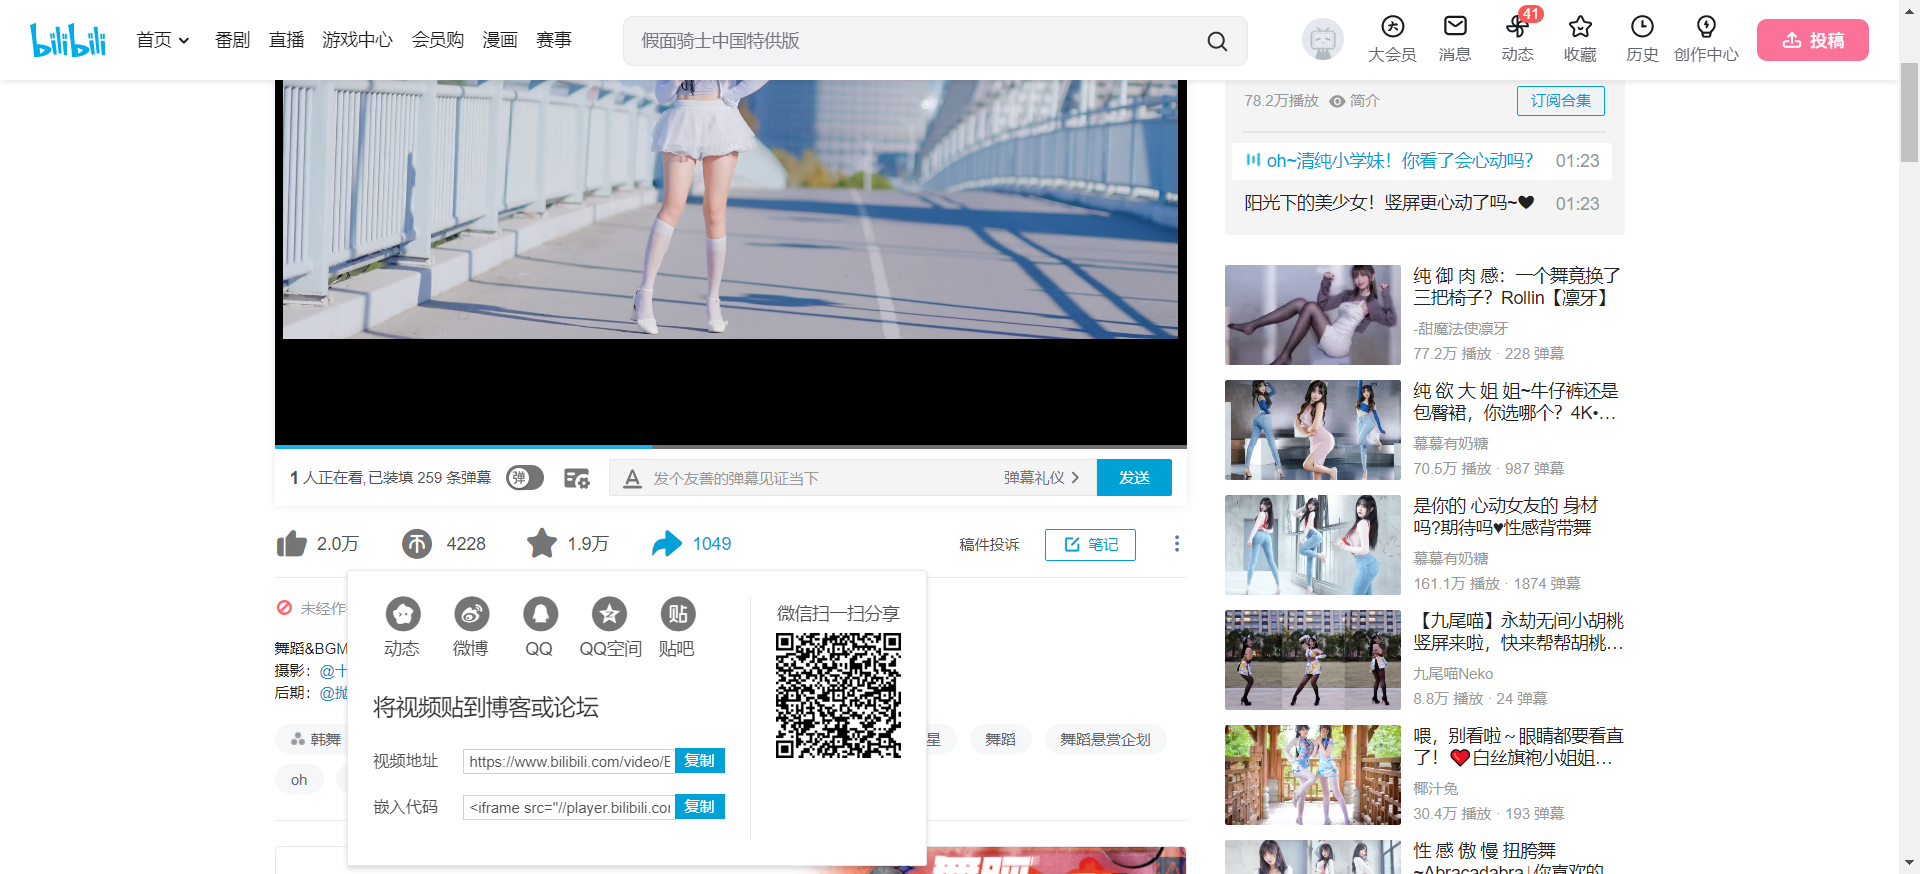This screenshot has width=1920, height=874.
Task: Click the 视频地址 URL field
Action: [569, 761]
